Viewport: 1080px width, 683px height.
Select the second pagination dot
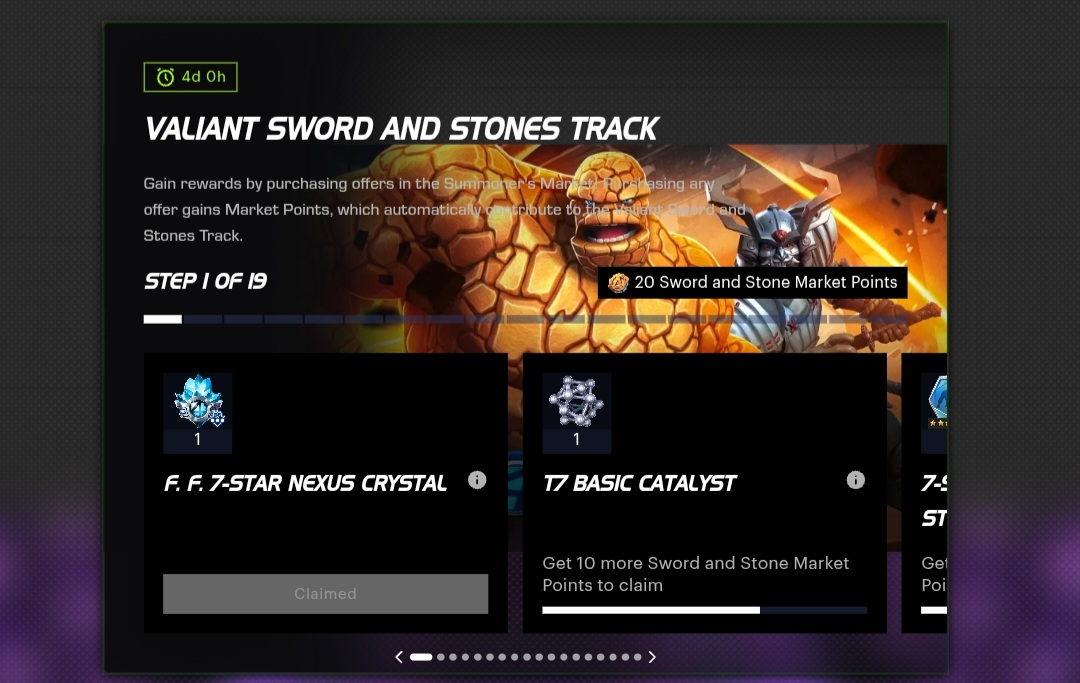coord(441,658)
